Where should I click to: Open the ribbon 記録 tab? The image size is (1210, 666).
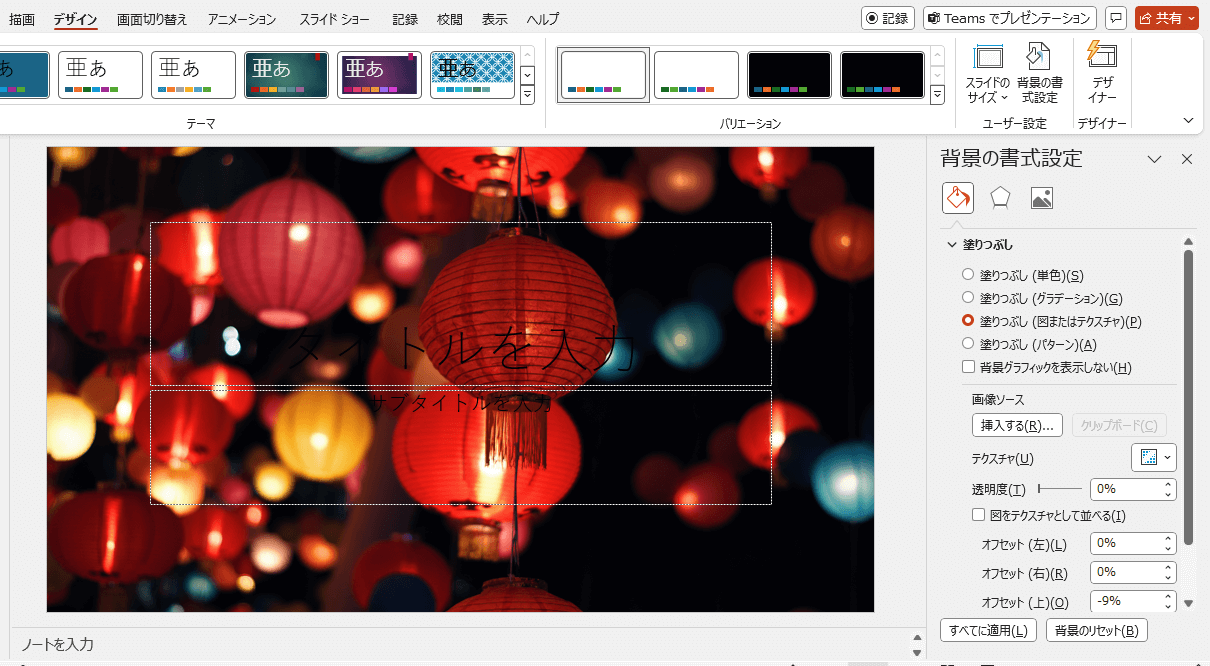[x=405, y=19]
